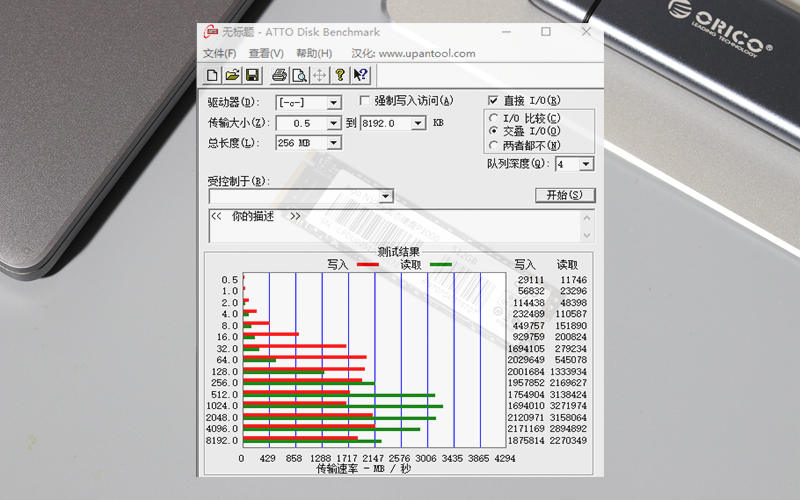Click read value 11746 in results
800x500 pixels.
click(x=573, y=280)
